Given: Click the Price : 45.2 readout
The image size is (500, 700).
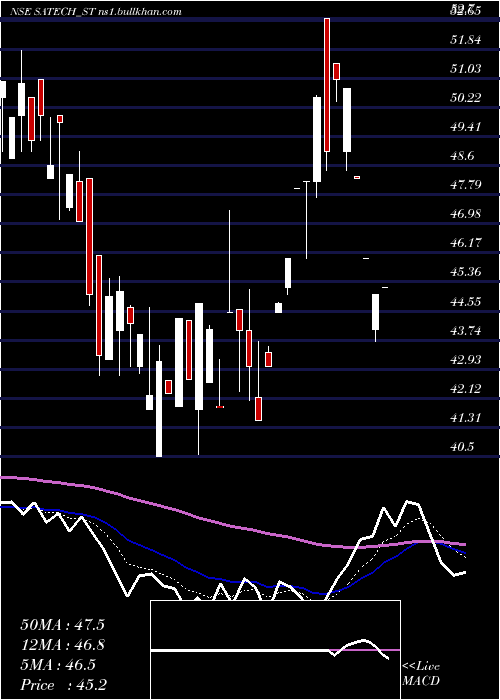Looking at the screenshot, I should pyautogui.click(x=63, y=685).
